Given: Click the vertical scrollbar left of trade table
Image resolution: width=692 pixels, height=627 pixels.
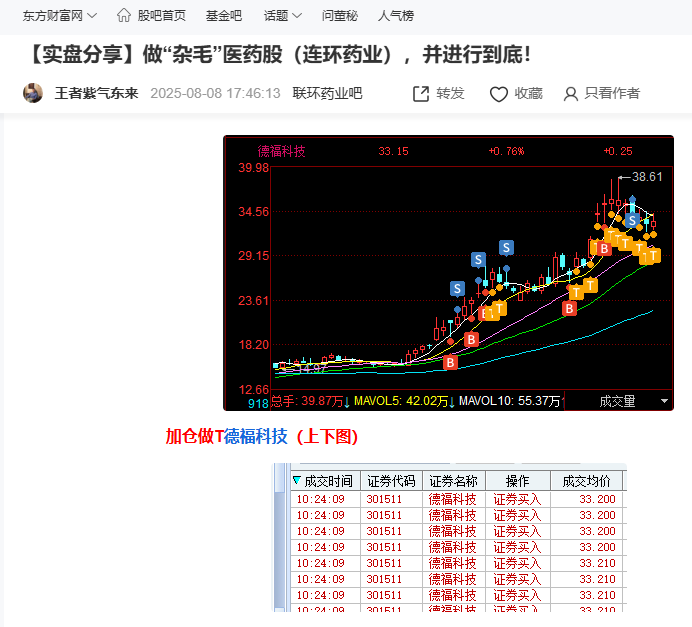Looking at the screenshot, I should (x=279, y=537).
